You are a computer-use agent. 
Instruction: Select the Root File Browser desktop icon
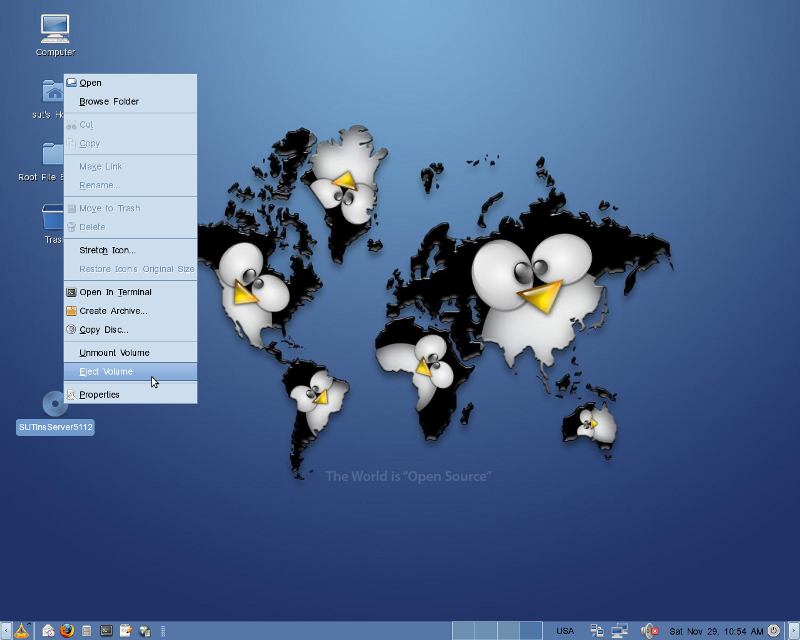click(53, 154)
